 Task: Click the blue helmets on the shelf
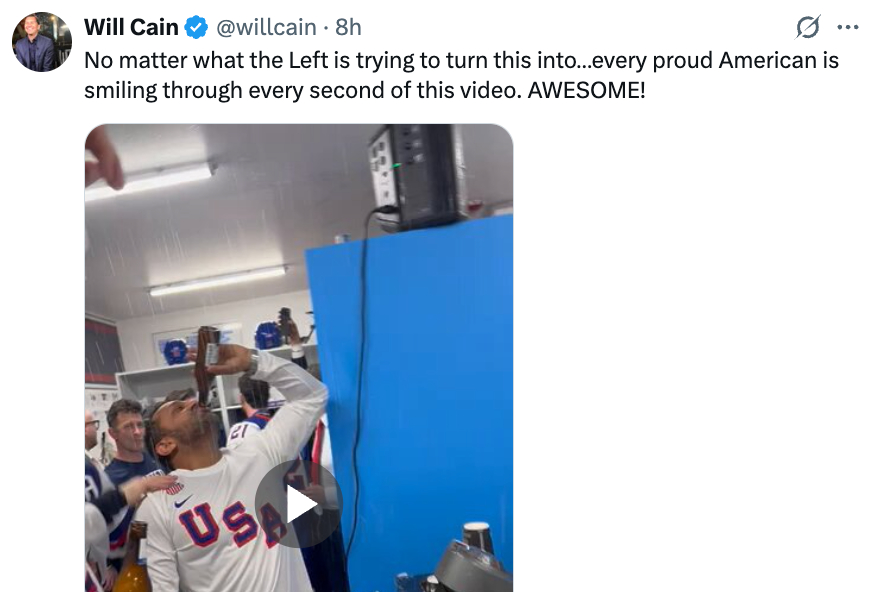pyautogui.click(x=267, y=336)
